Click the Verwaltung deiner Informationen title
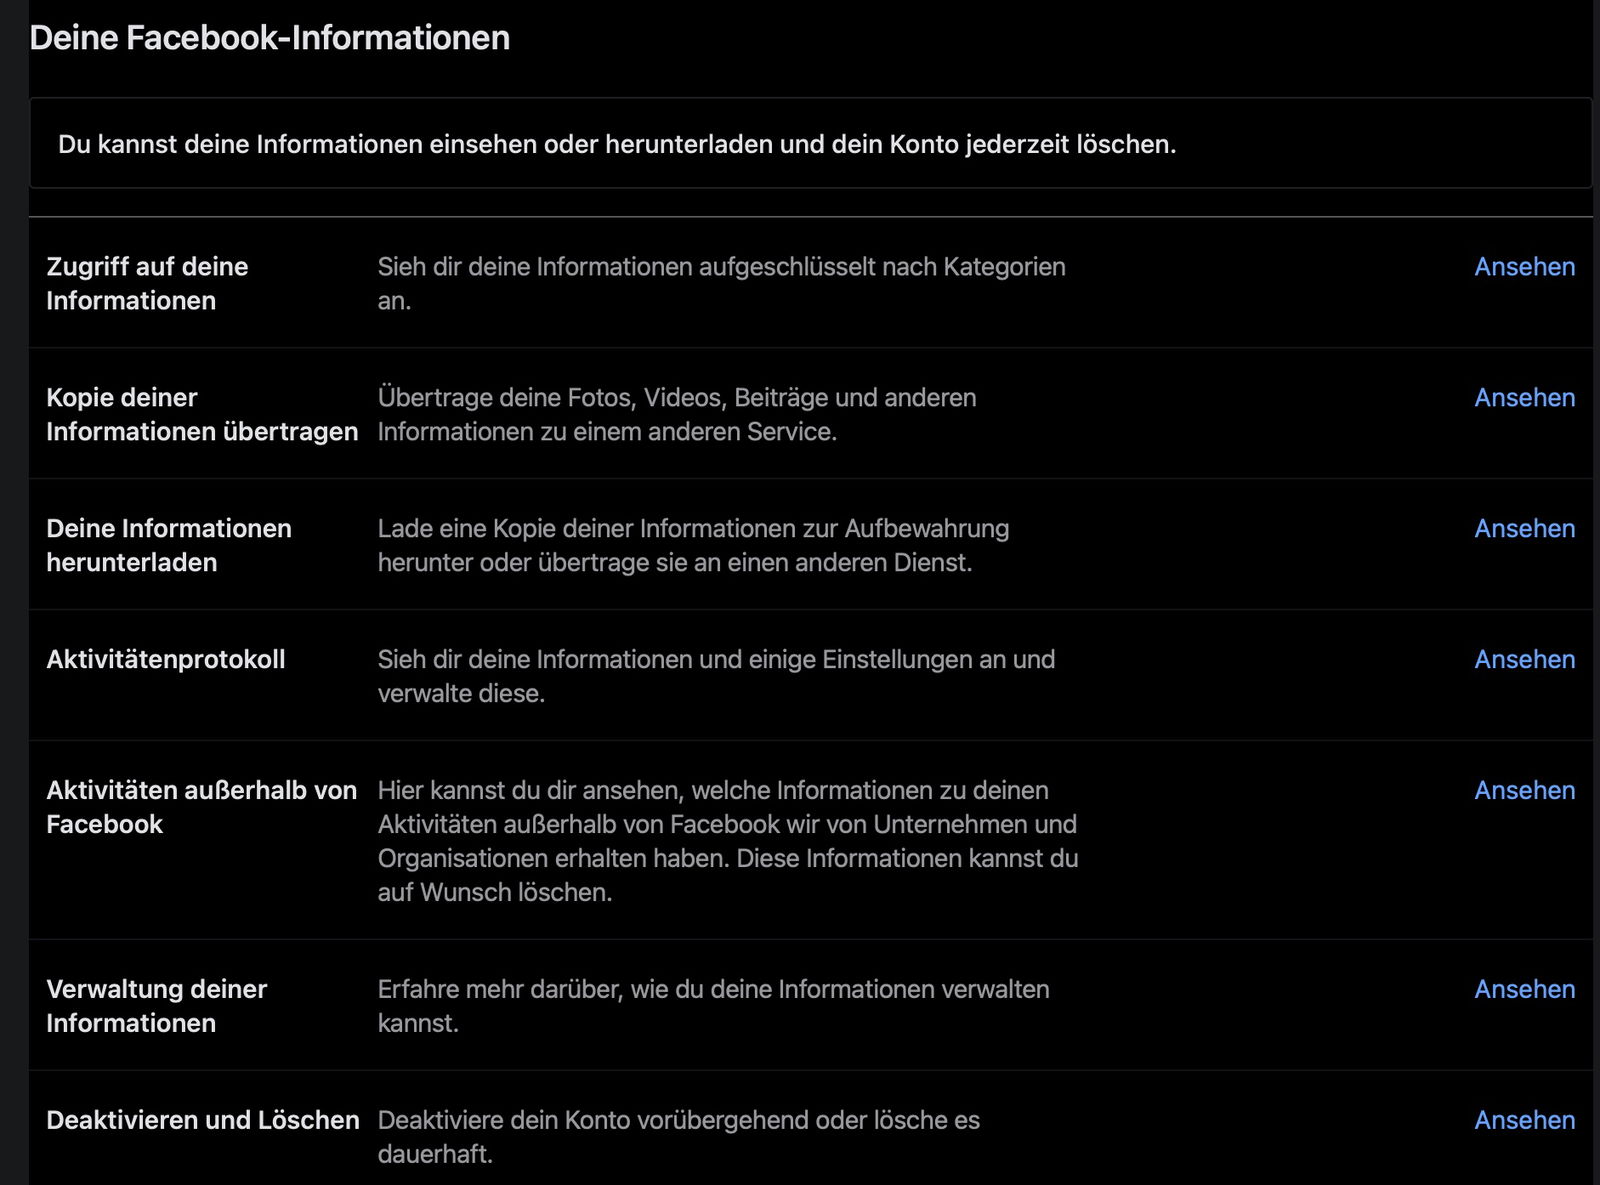The image size is (1600, 1185). click(156, 1007)
